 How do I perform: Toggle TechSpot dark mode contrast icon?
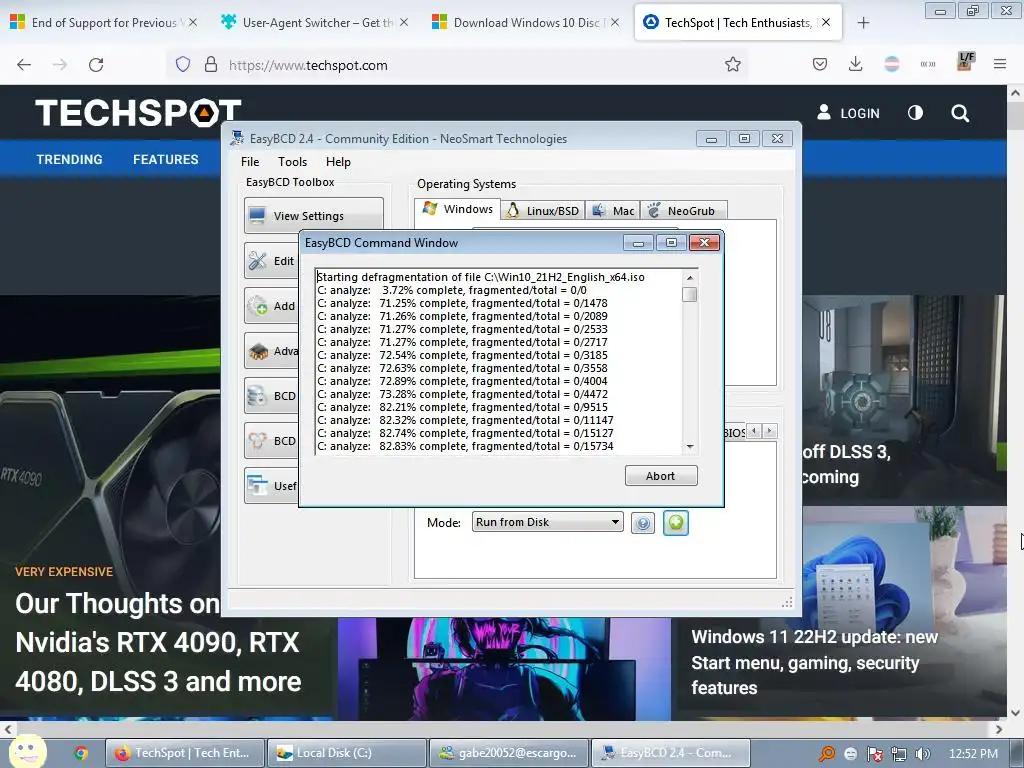pos(916,113)
